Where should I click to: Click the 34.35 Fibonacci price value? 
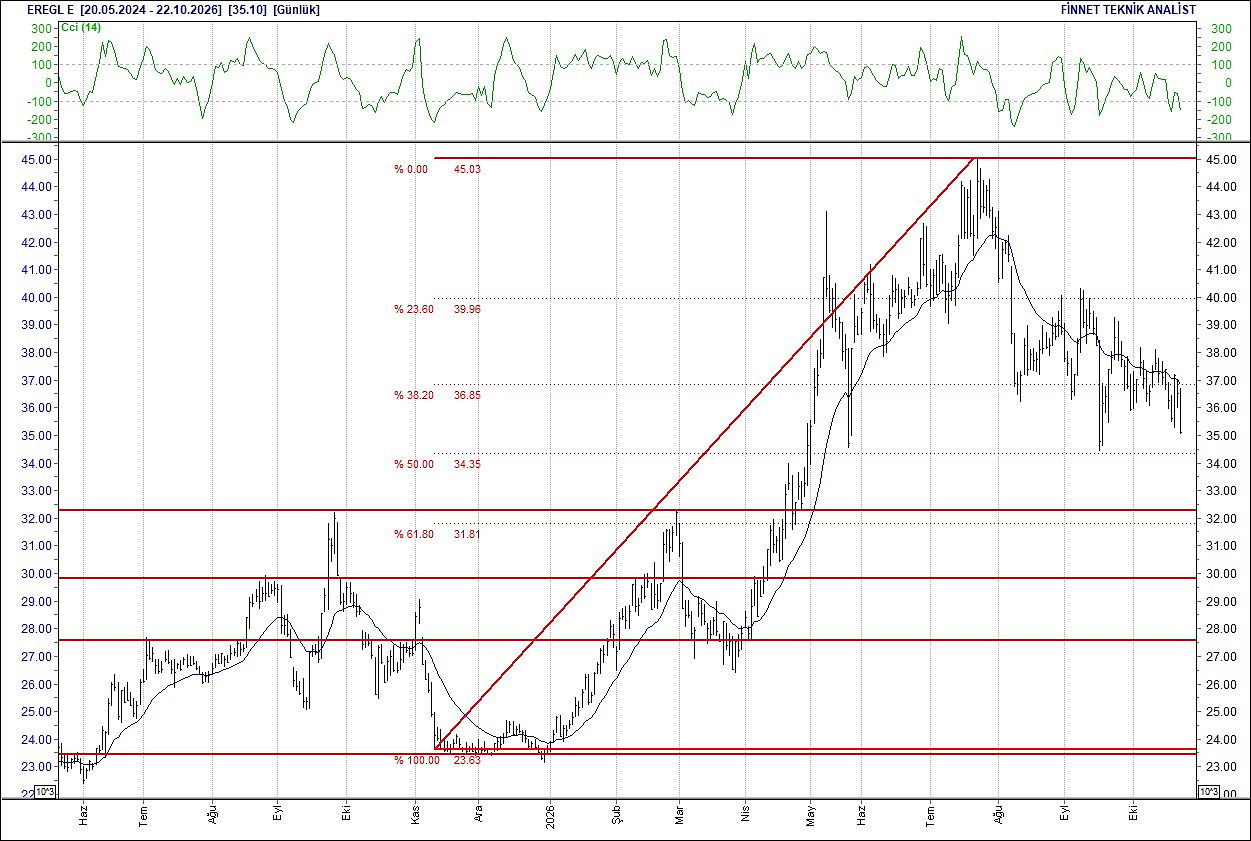click(467, 464)
